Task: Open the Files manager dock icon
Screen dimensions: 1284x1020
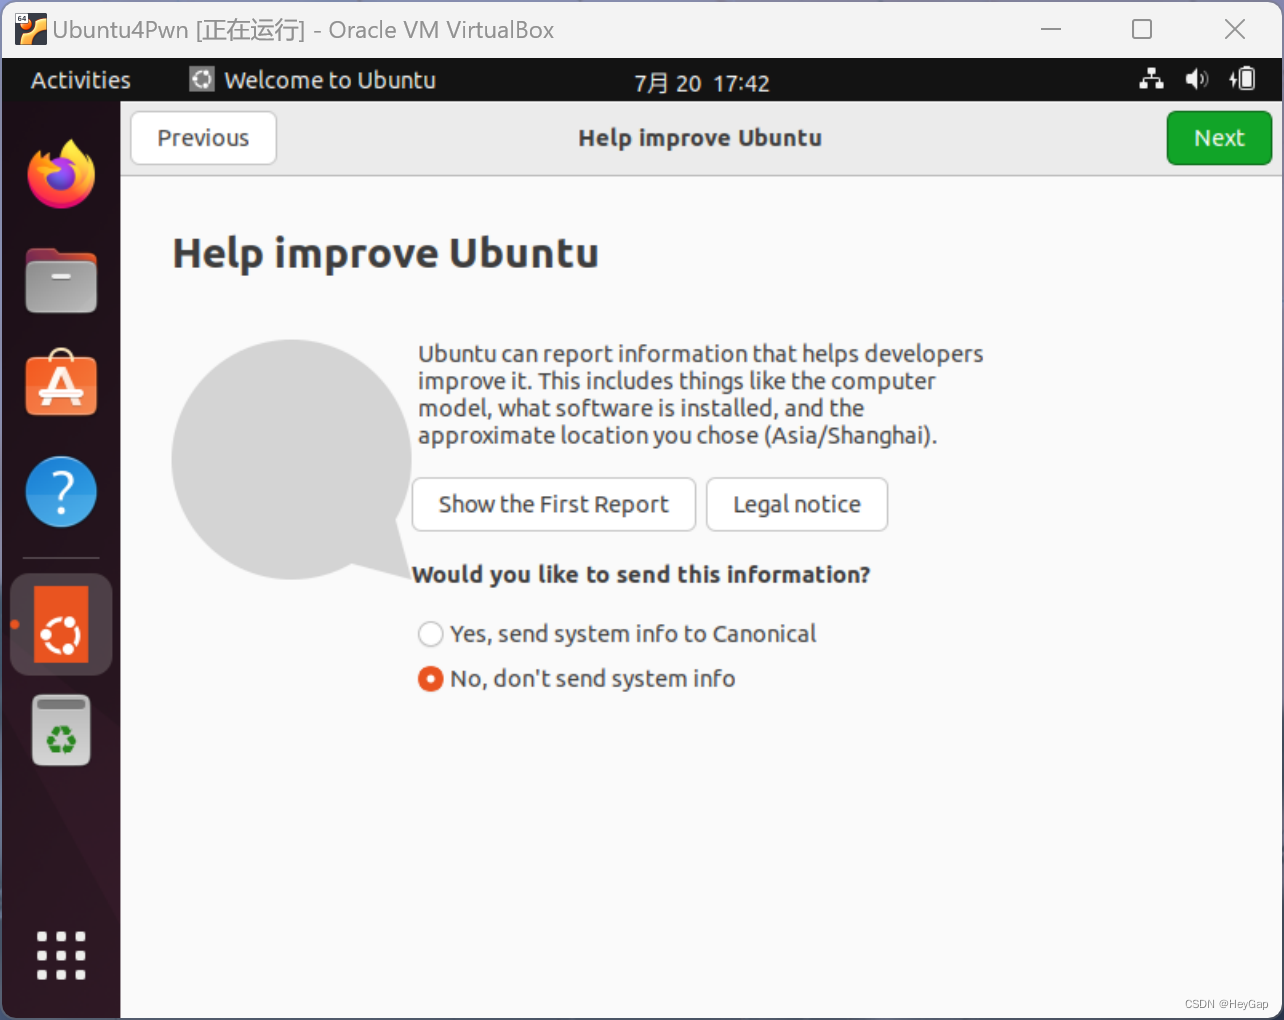Action: pyautogui.click(x=61, y=280)
